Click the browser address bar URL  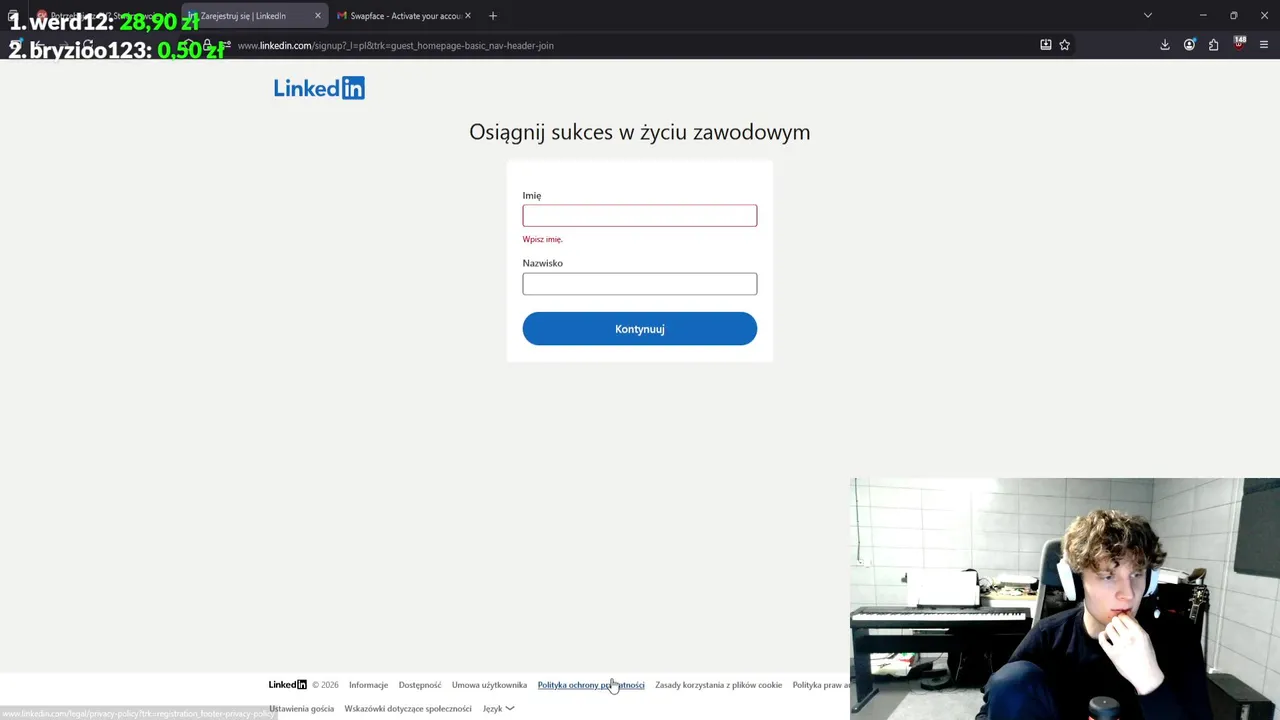click(x=395, y=45)
